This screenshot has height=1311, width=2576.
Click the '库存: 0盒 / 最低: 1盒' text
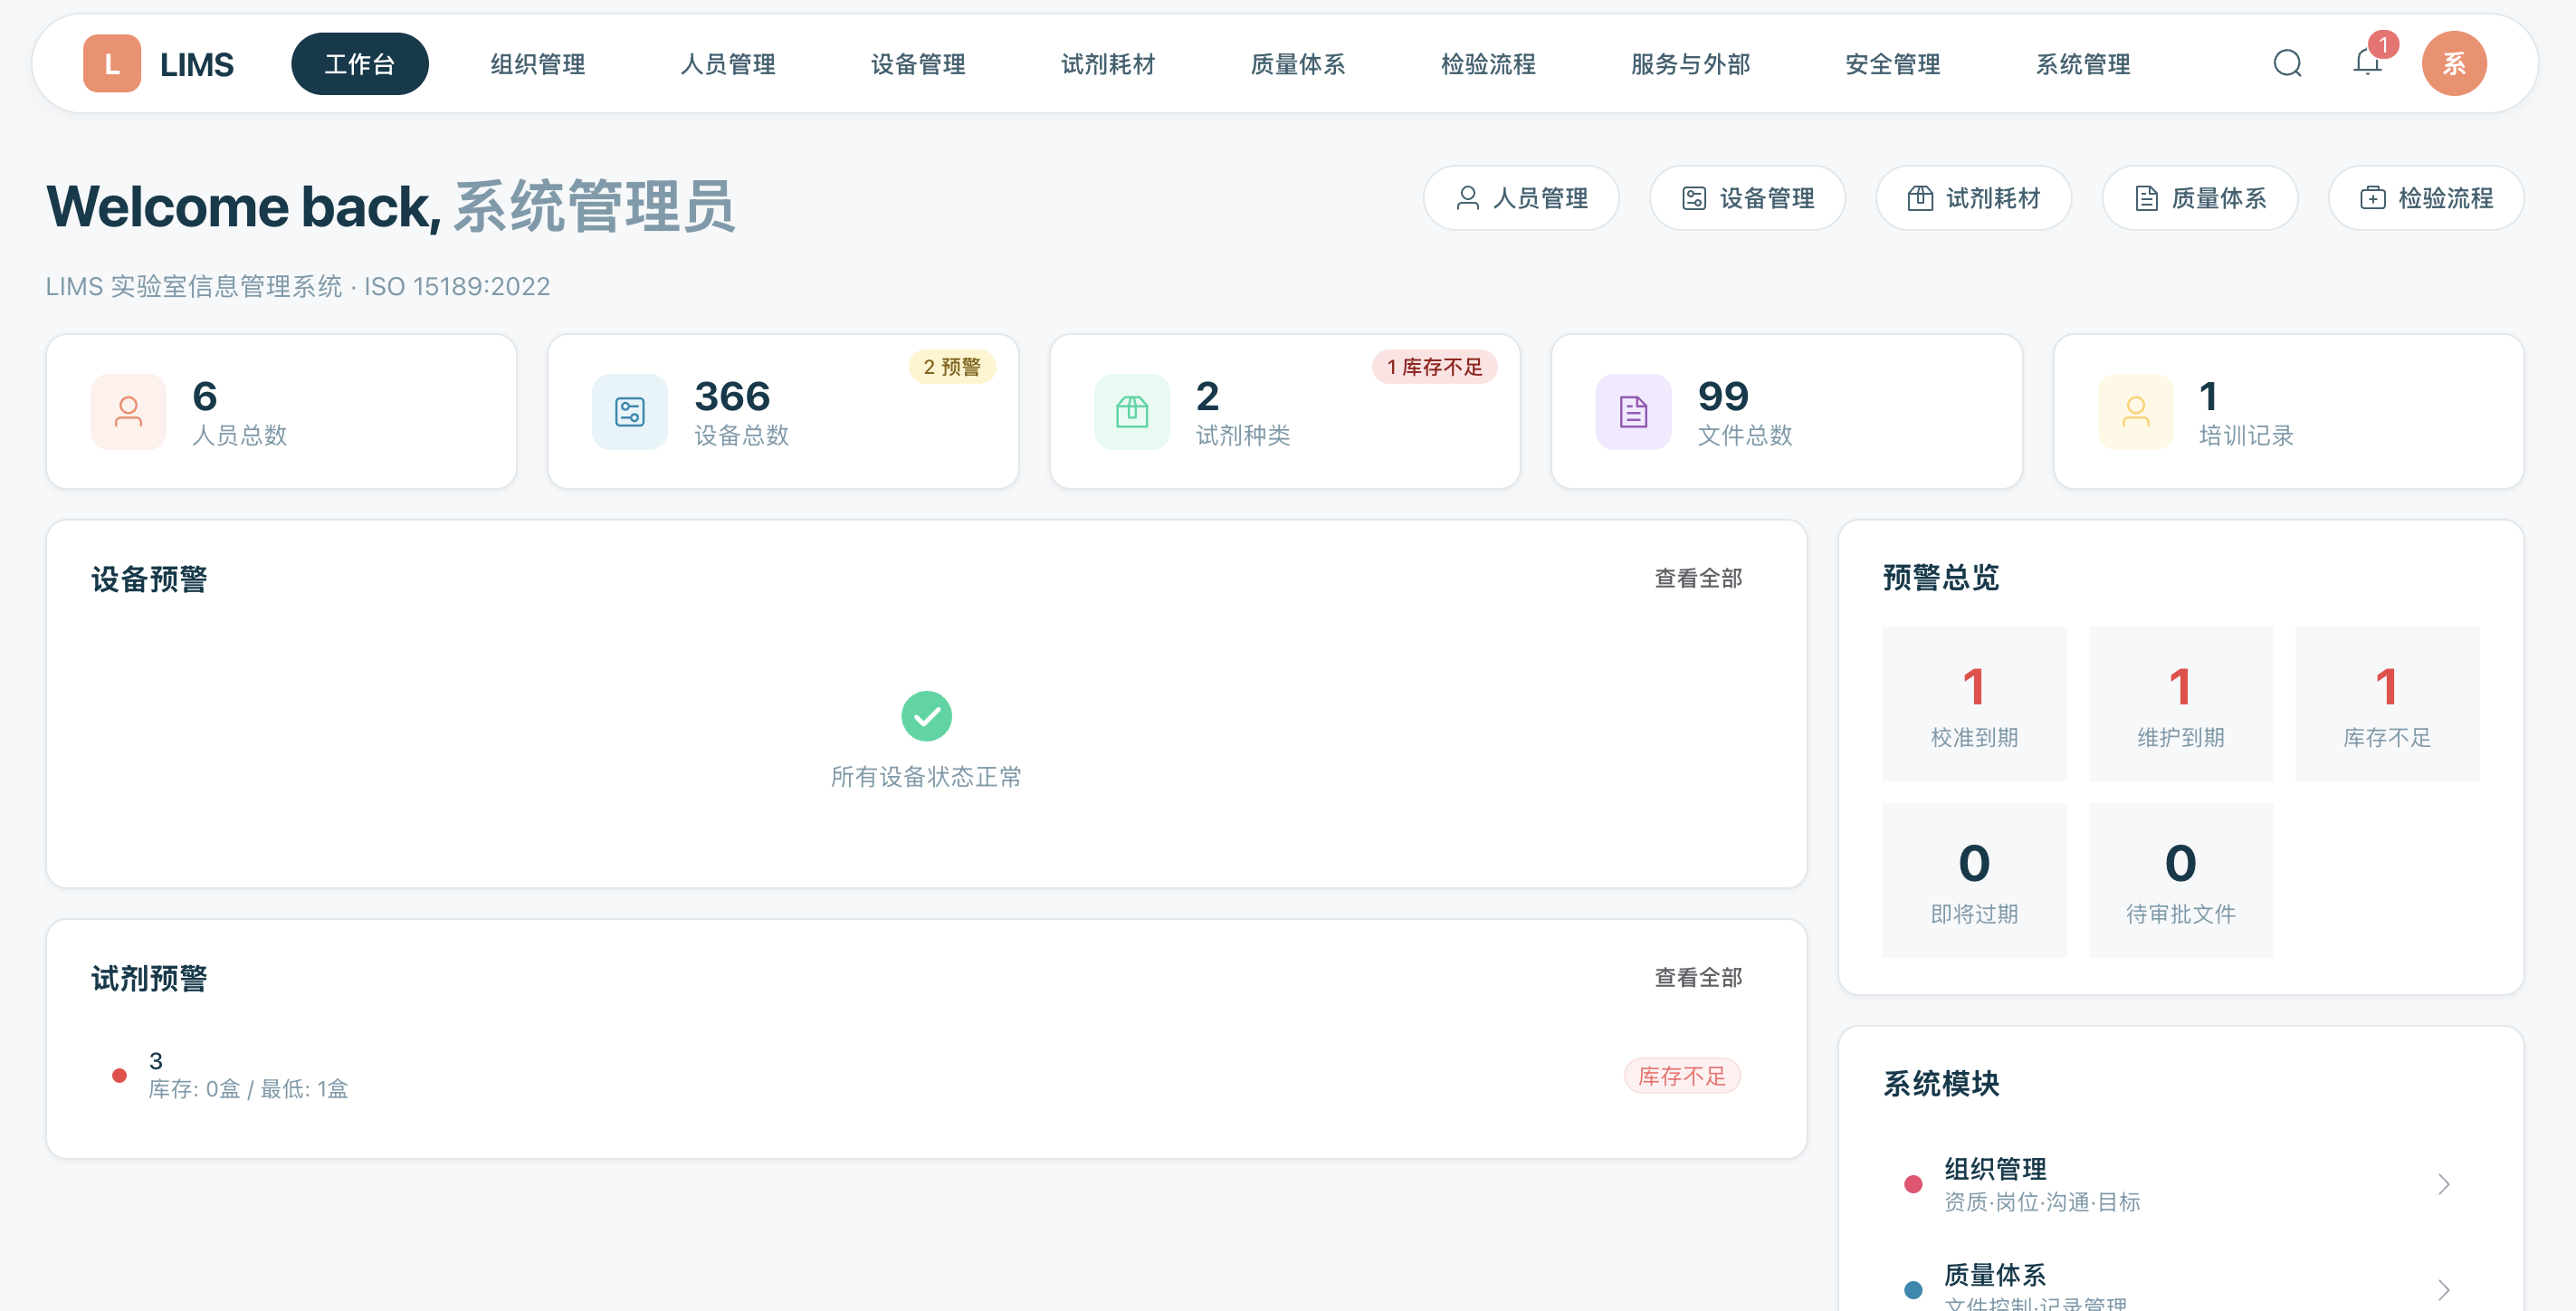pos(248,1089)
